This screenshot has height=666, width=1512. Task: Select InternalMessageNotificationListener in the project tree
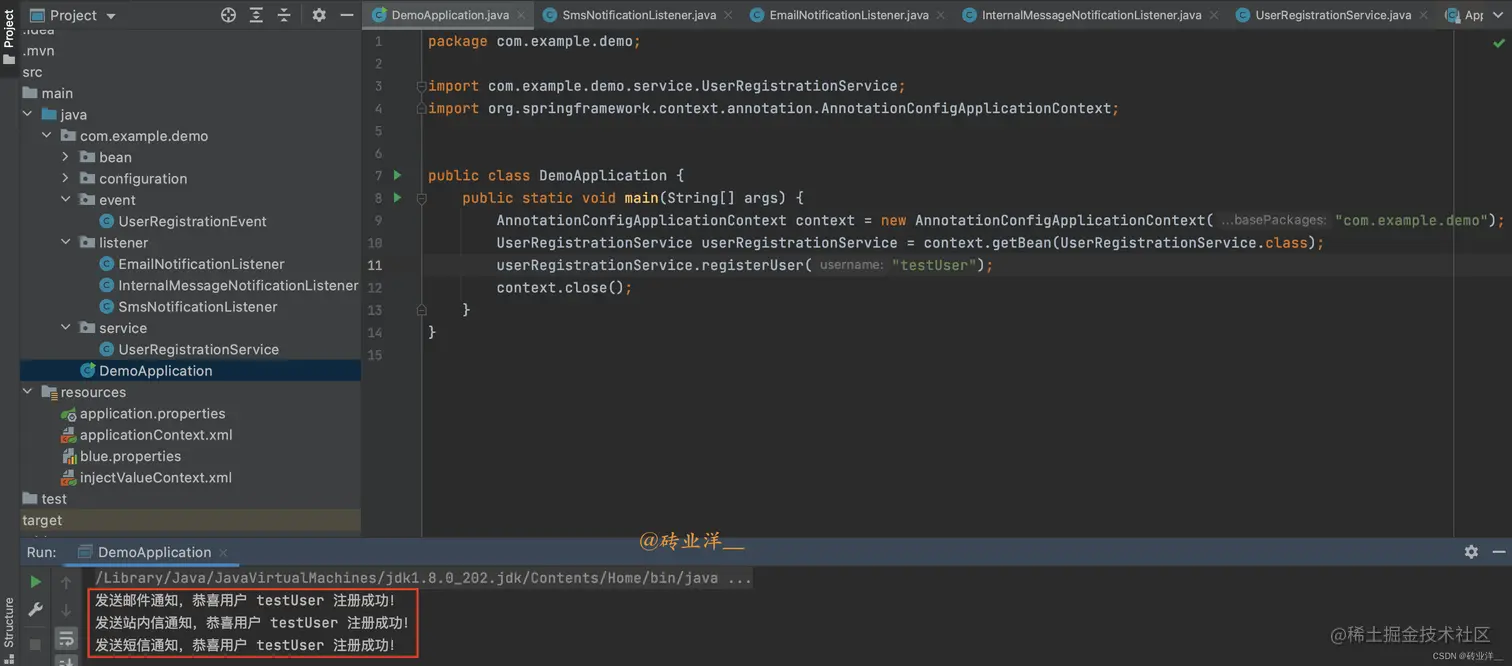click(238, 285)
